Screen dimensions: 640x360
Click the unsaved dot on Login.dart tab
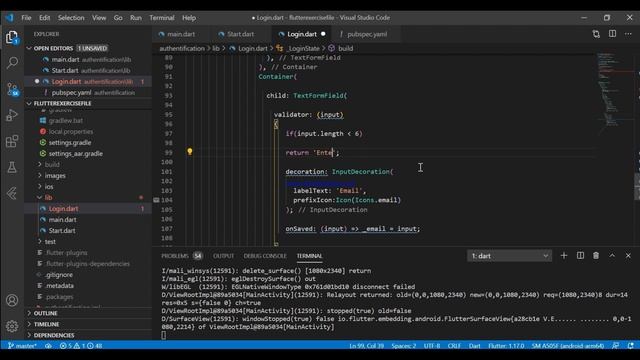(323, 34)
